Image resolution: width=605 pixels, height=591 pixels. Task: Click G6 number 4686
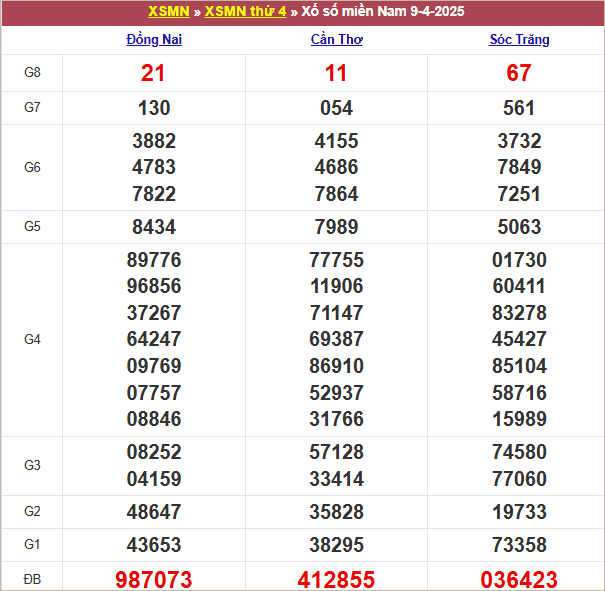(336, 167)
